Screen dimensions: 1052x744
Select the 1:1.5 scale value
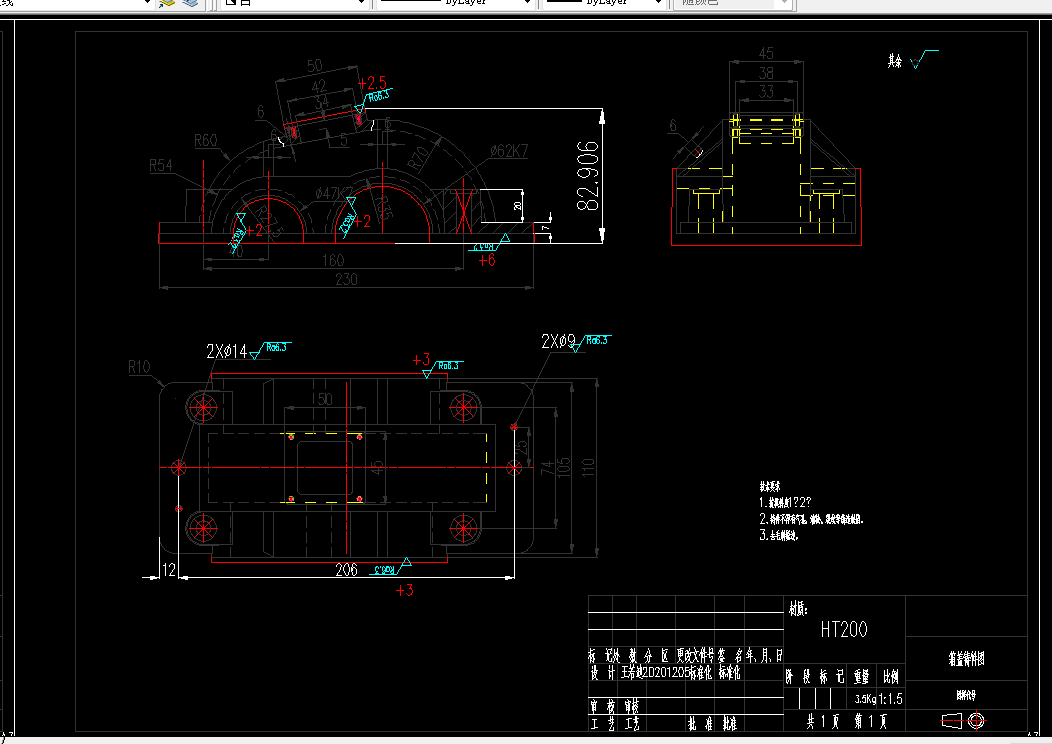891,699
